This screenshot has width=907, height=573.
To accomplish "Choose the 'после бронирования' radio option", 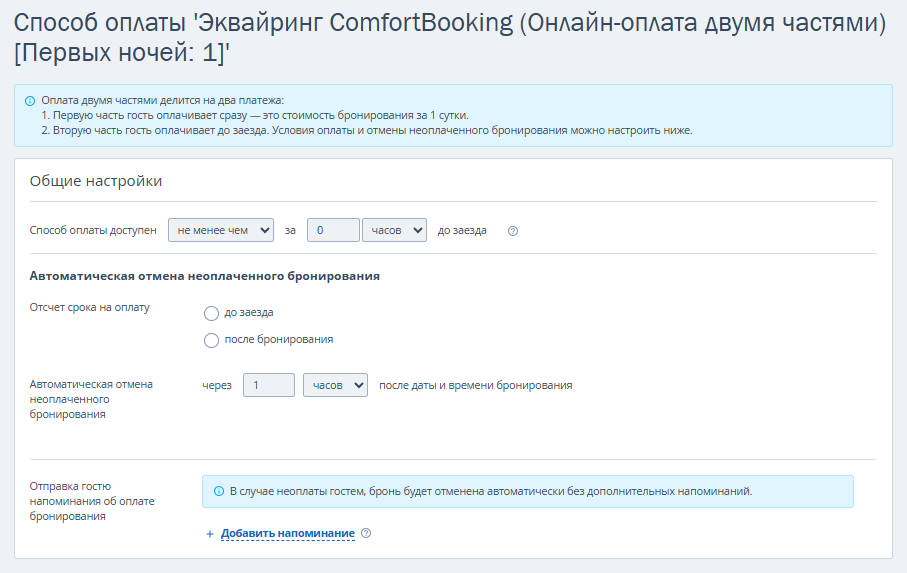I will 211,340.
